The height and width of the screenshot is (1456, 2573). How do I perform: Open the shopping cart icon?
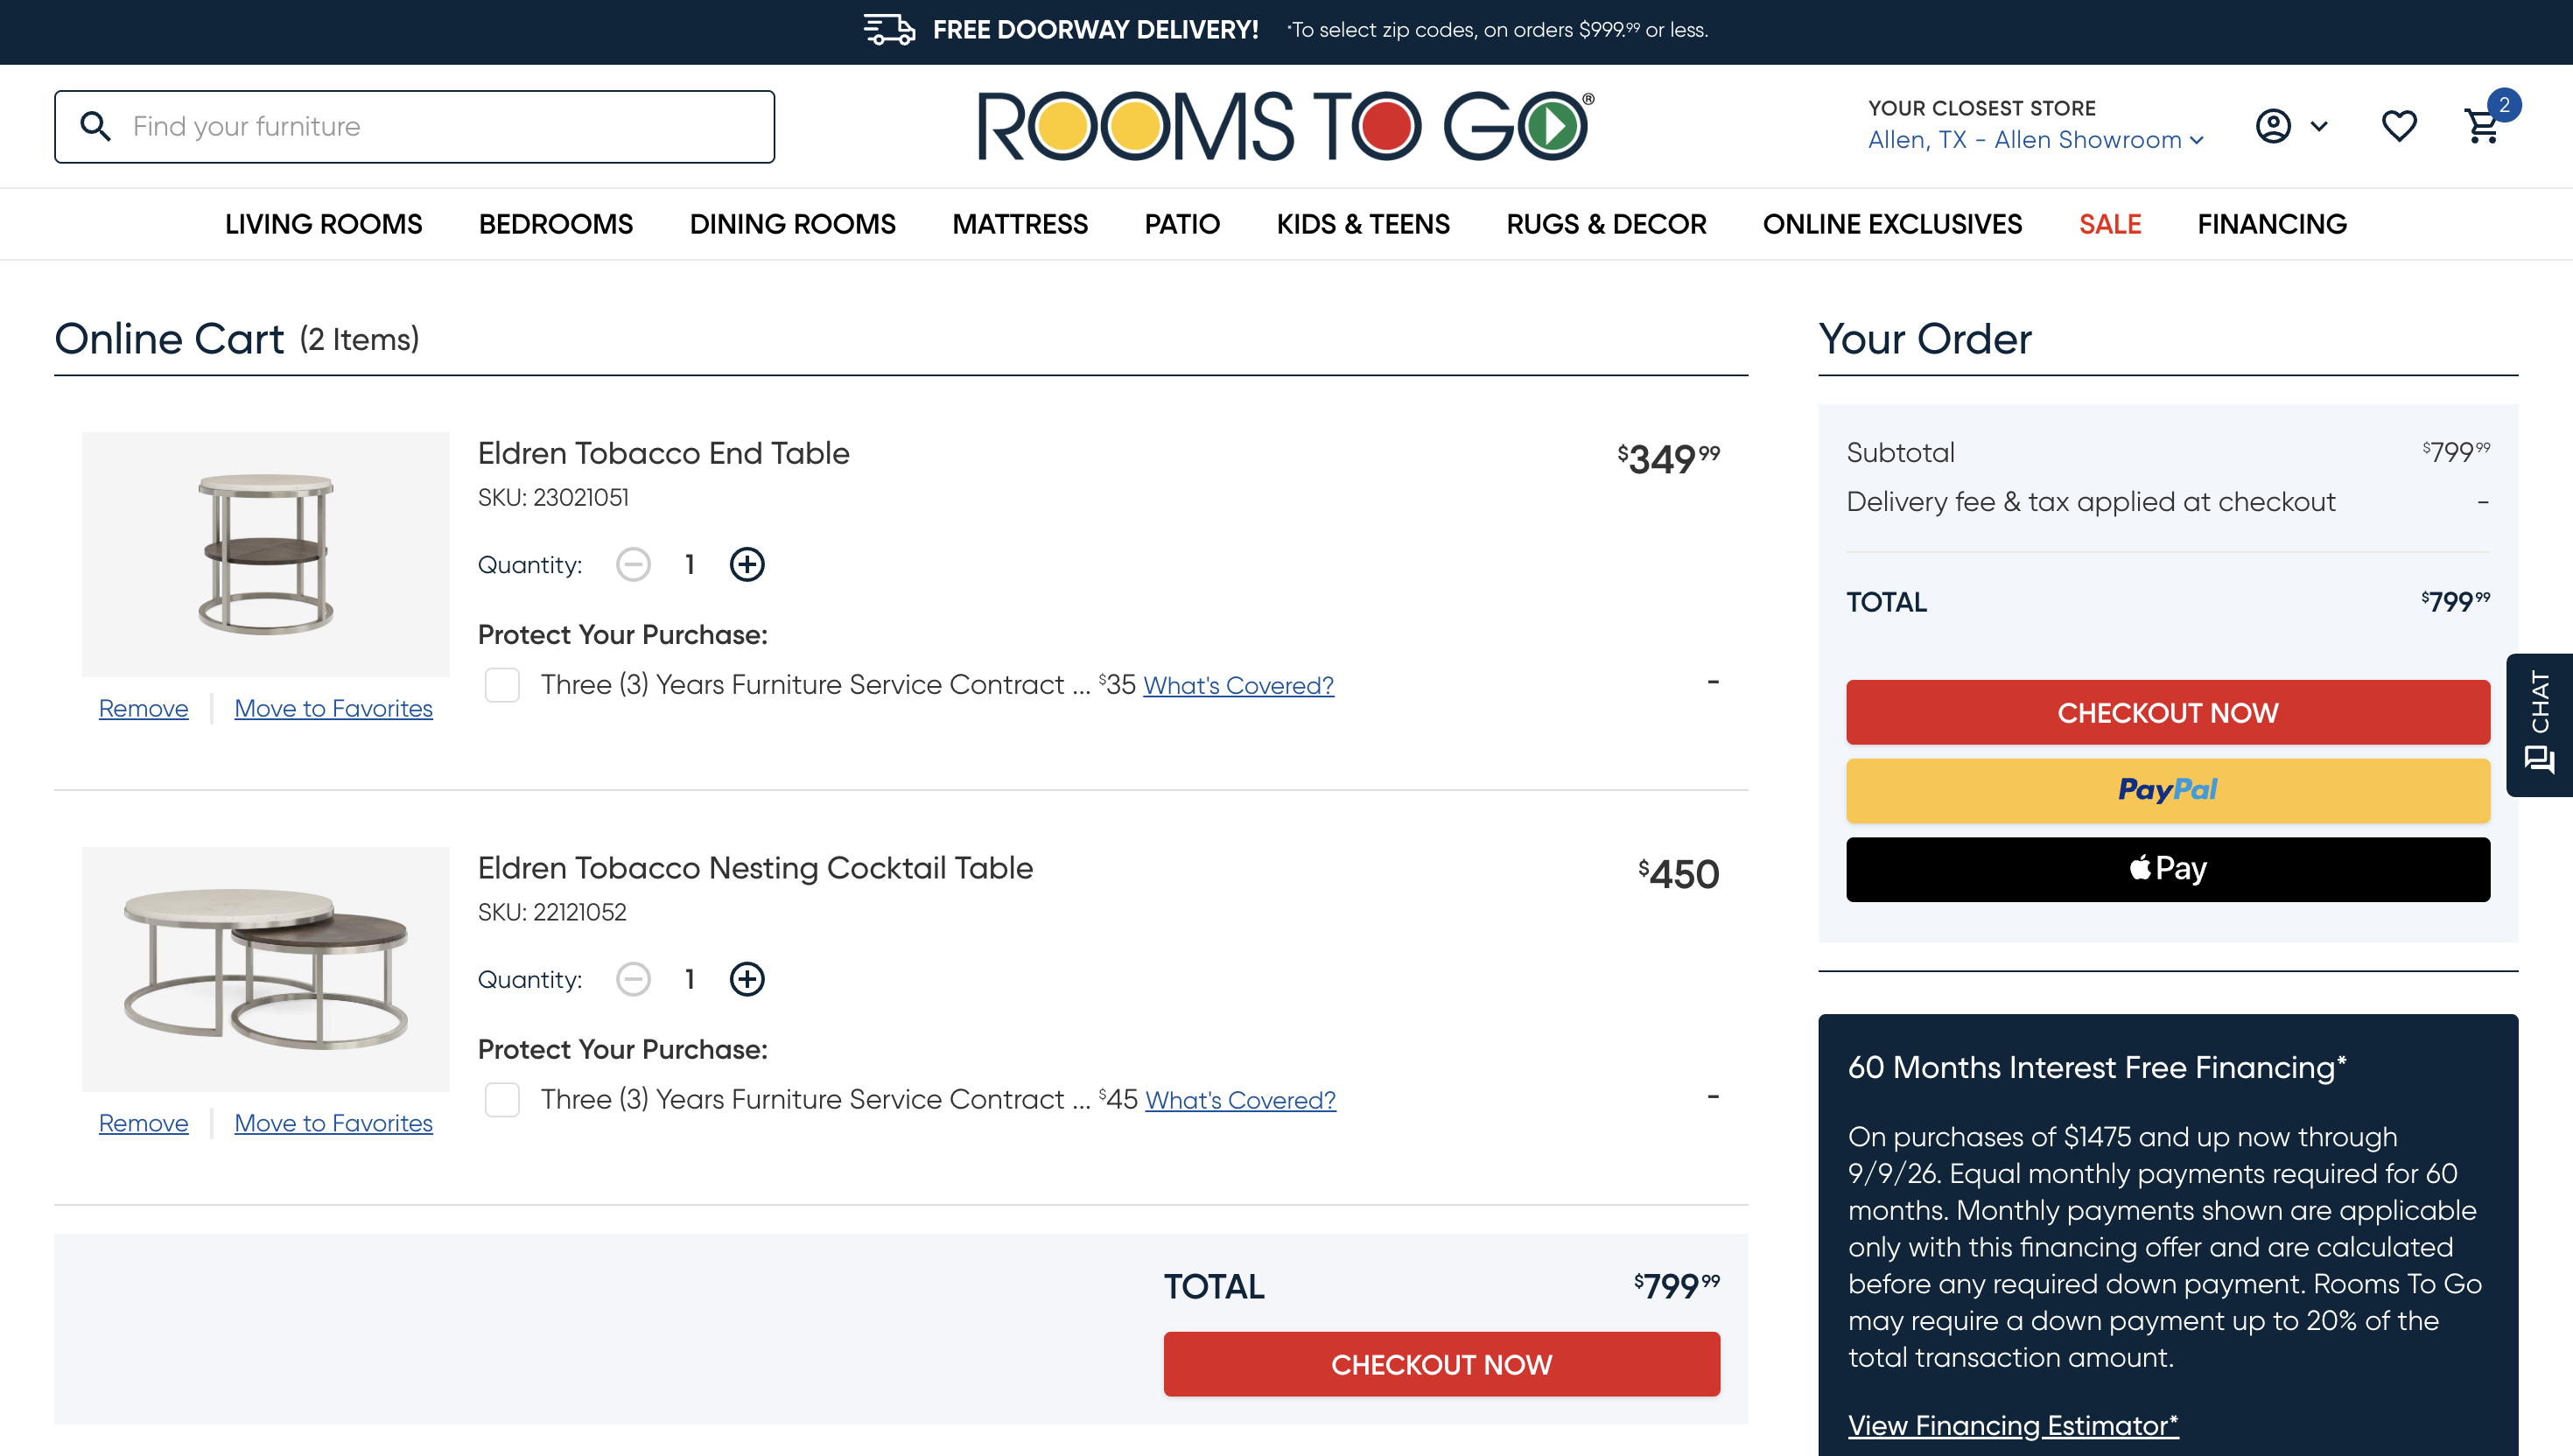coord(2482,126)
